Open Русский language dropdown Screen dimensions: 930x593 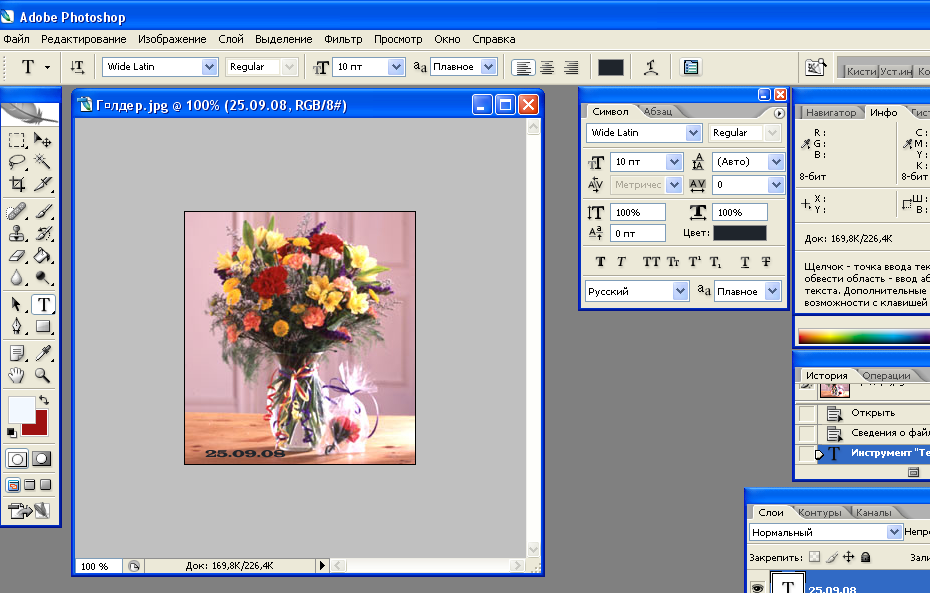680,291
